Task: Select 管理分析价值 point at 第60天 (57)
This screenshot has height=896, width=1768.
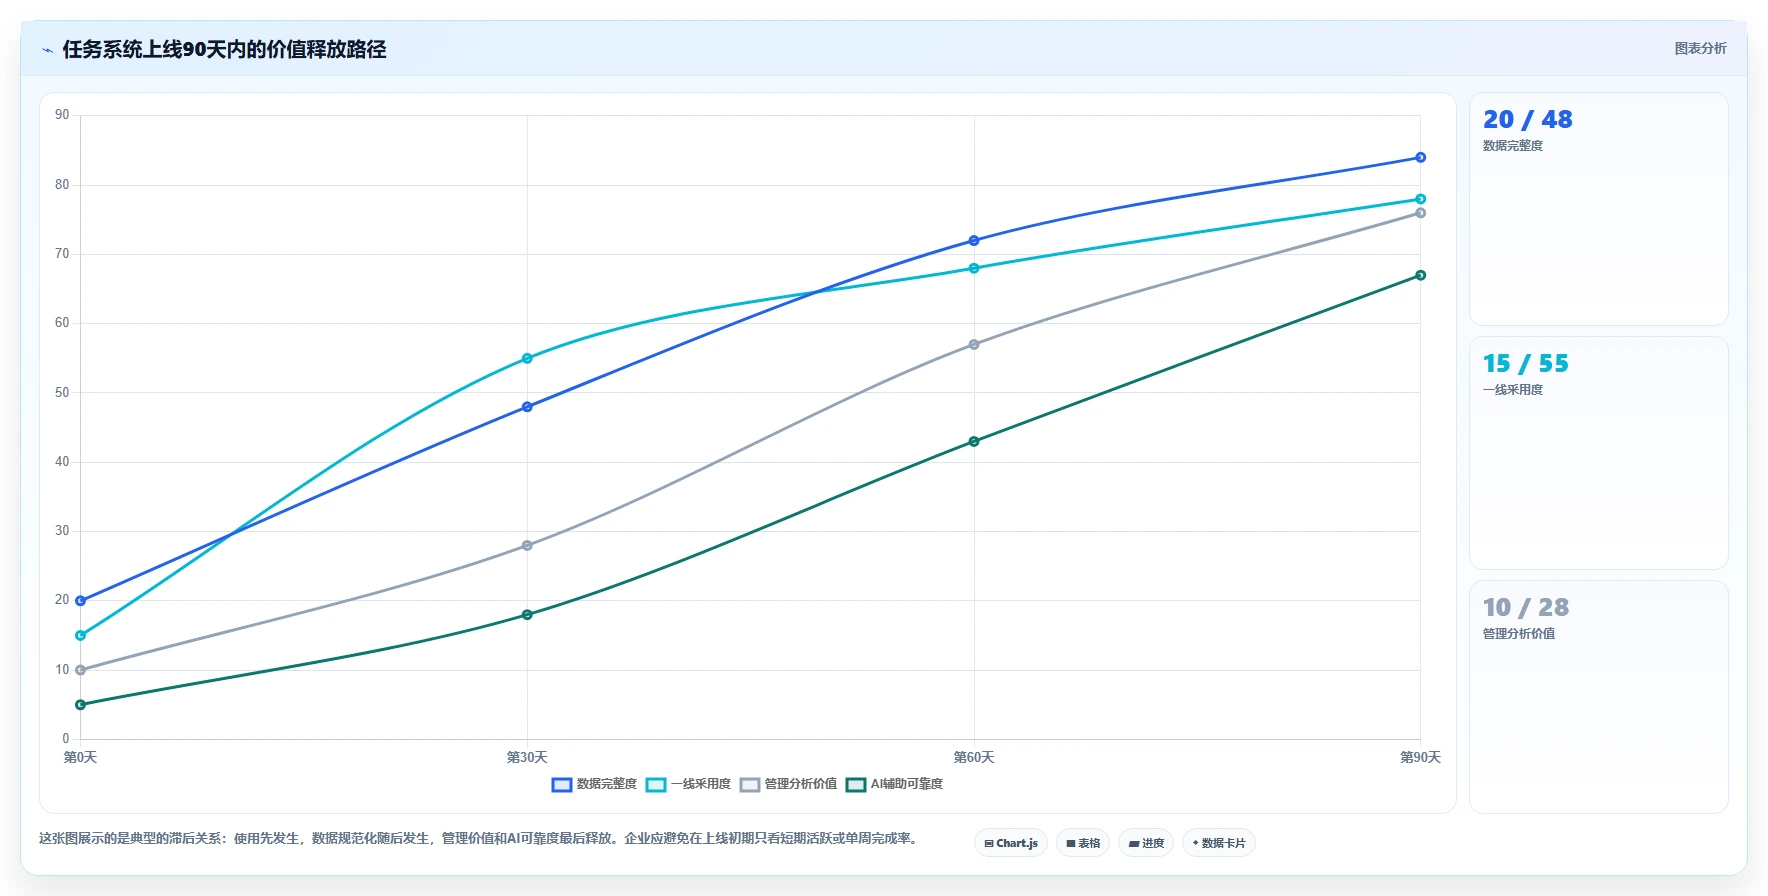Action: coord(974,345)
